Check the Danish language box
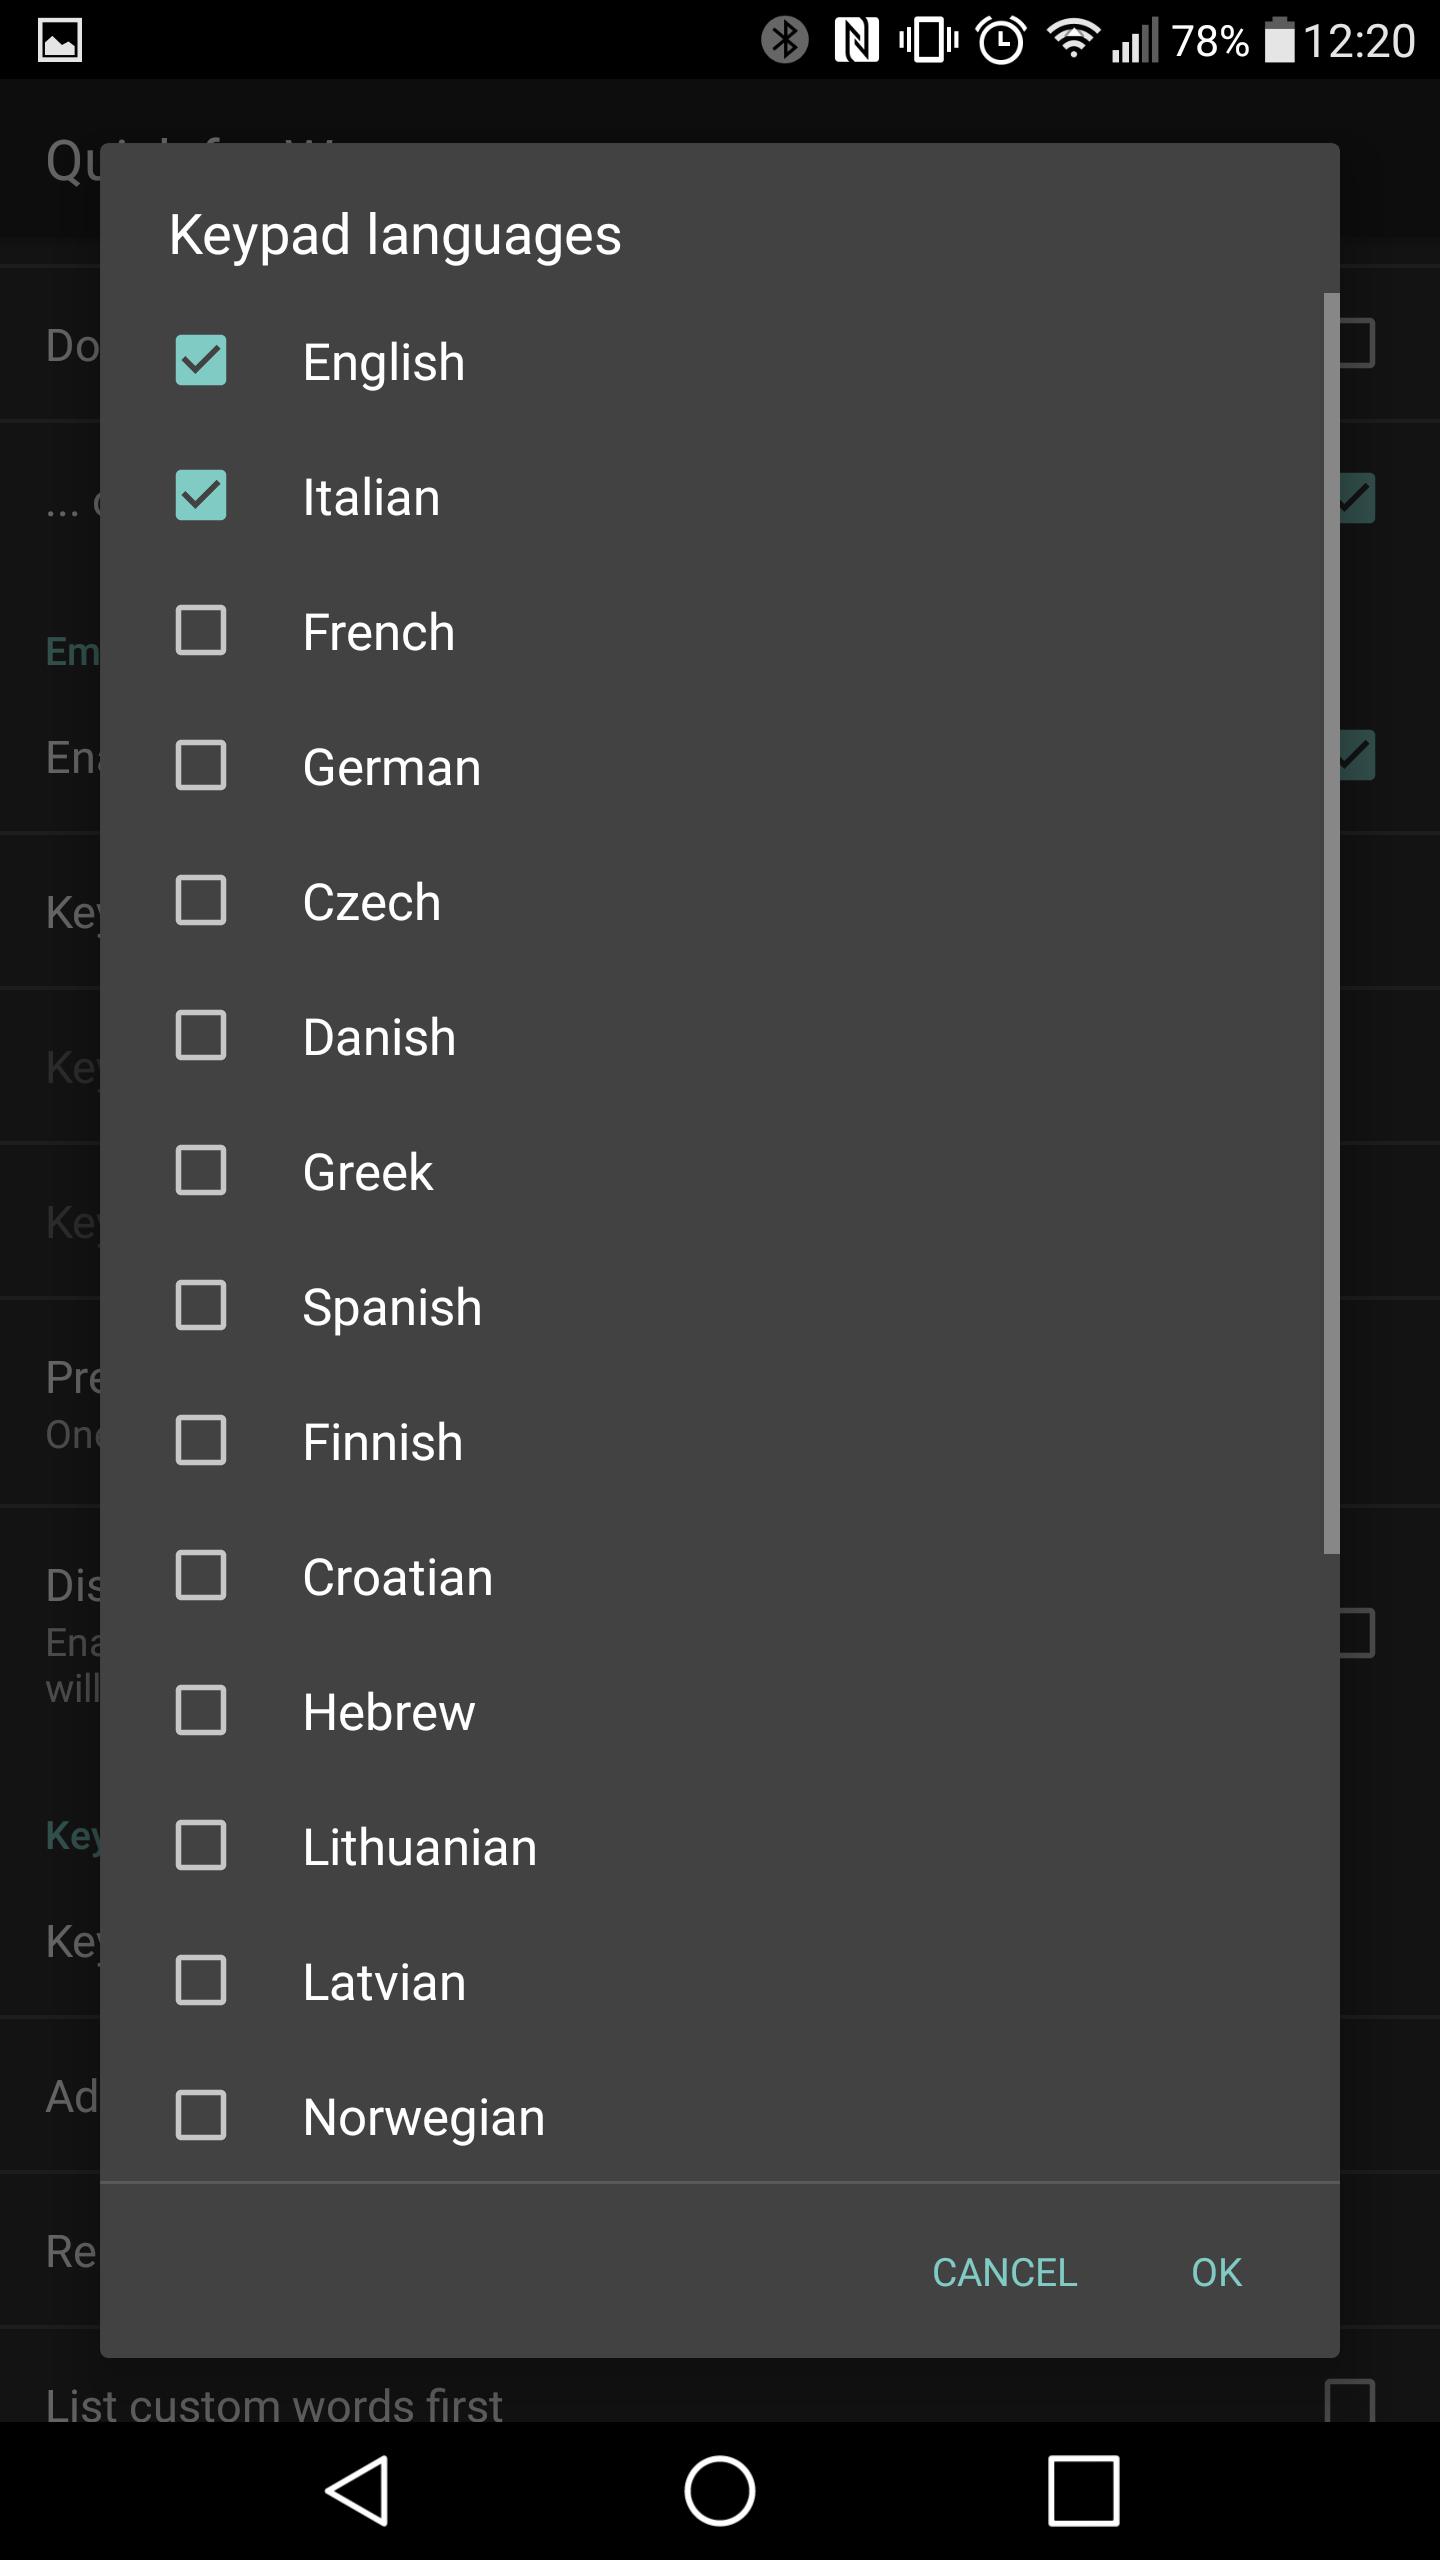 (x=201, y=1036)
